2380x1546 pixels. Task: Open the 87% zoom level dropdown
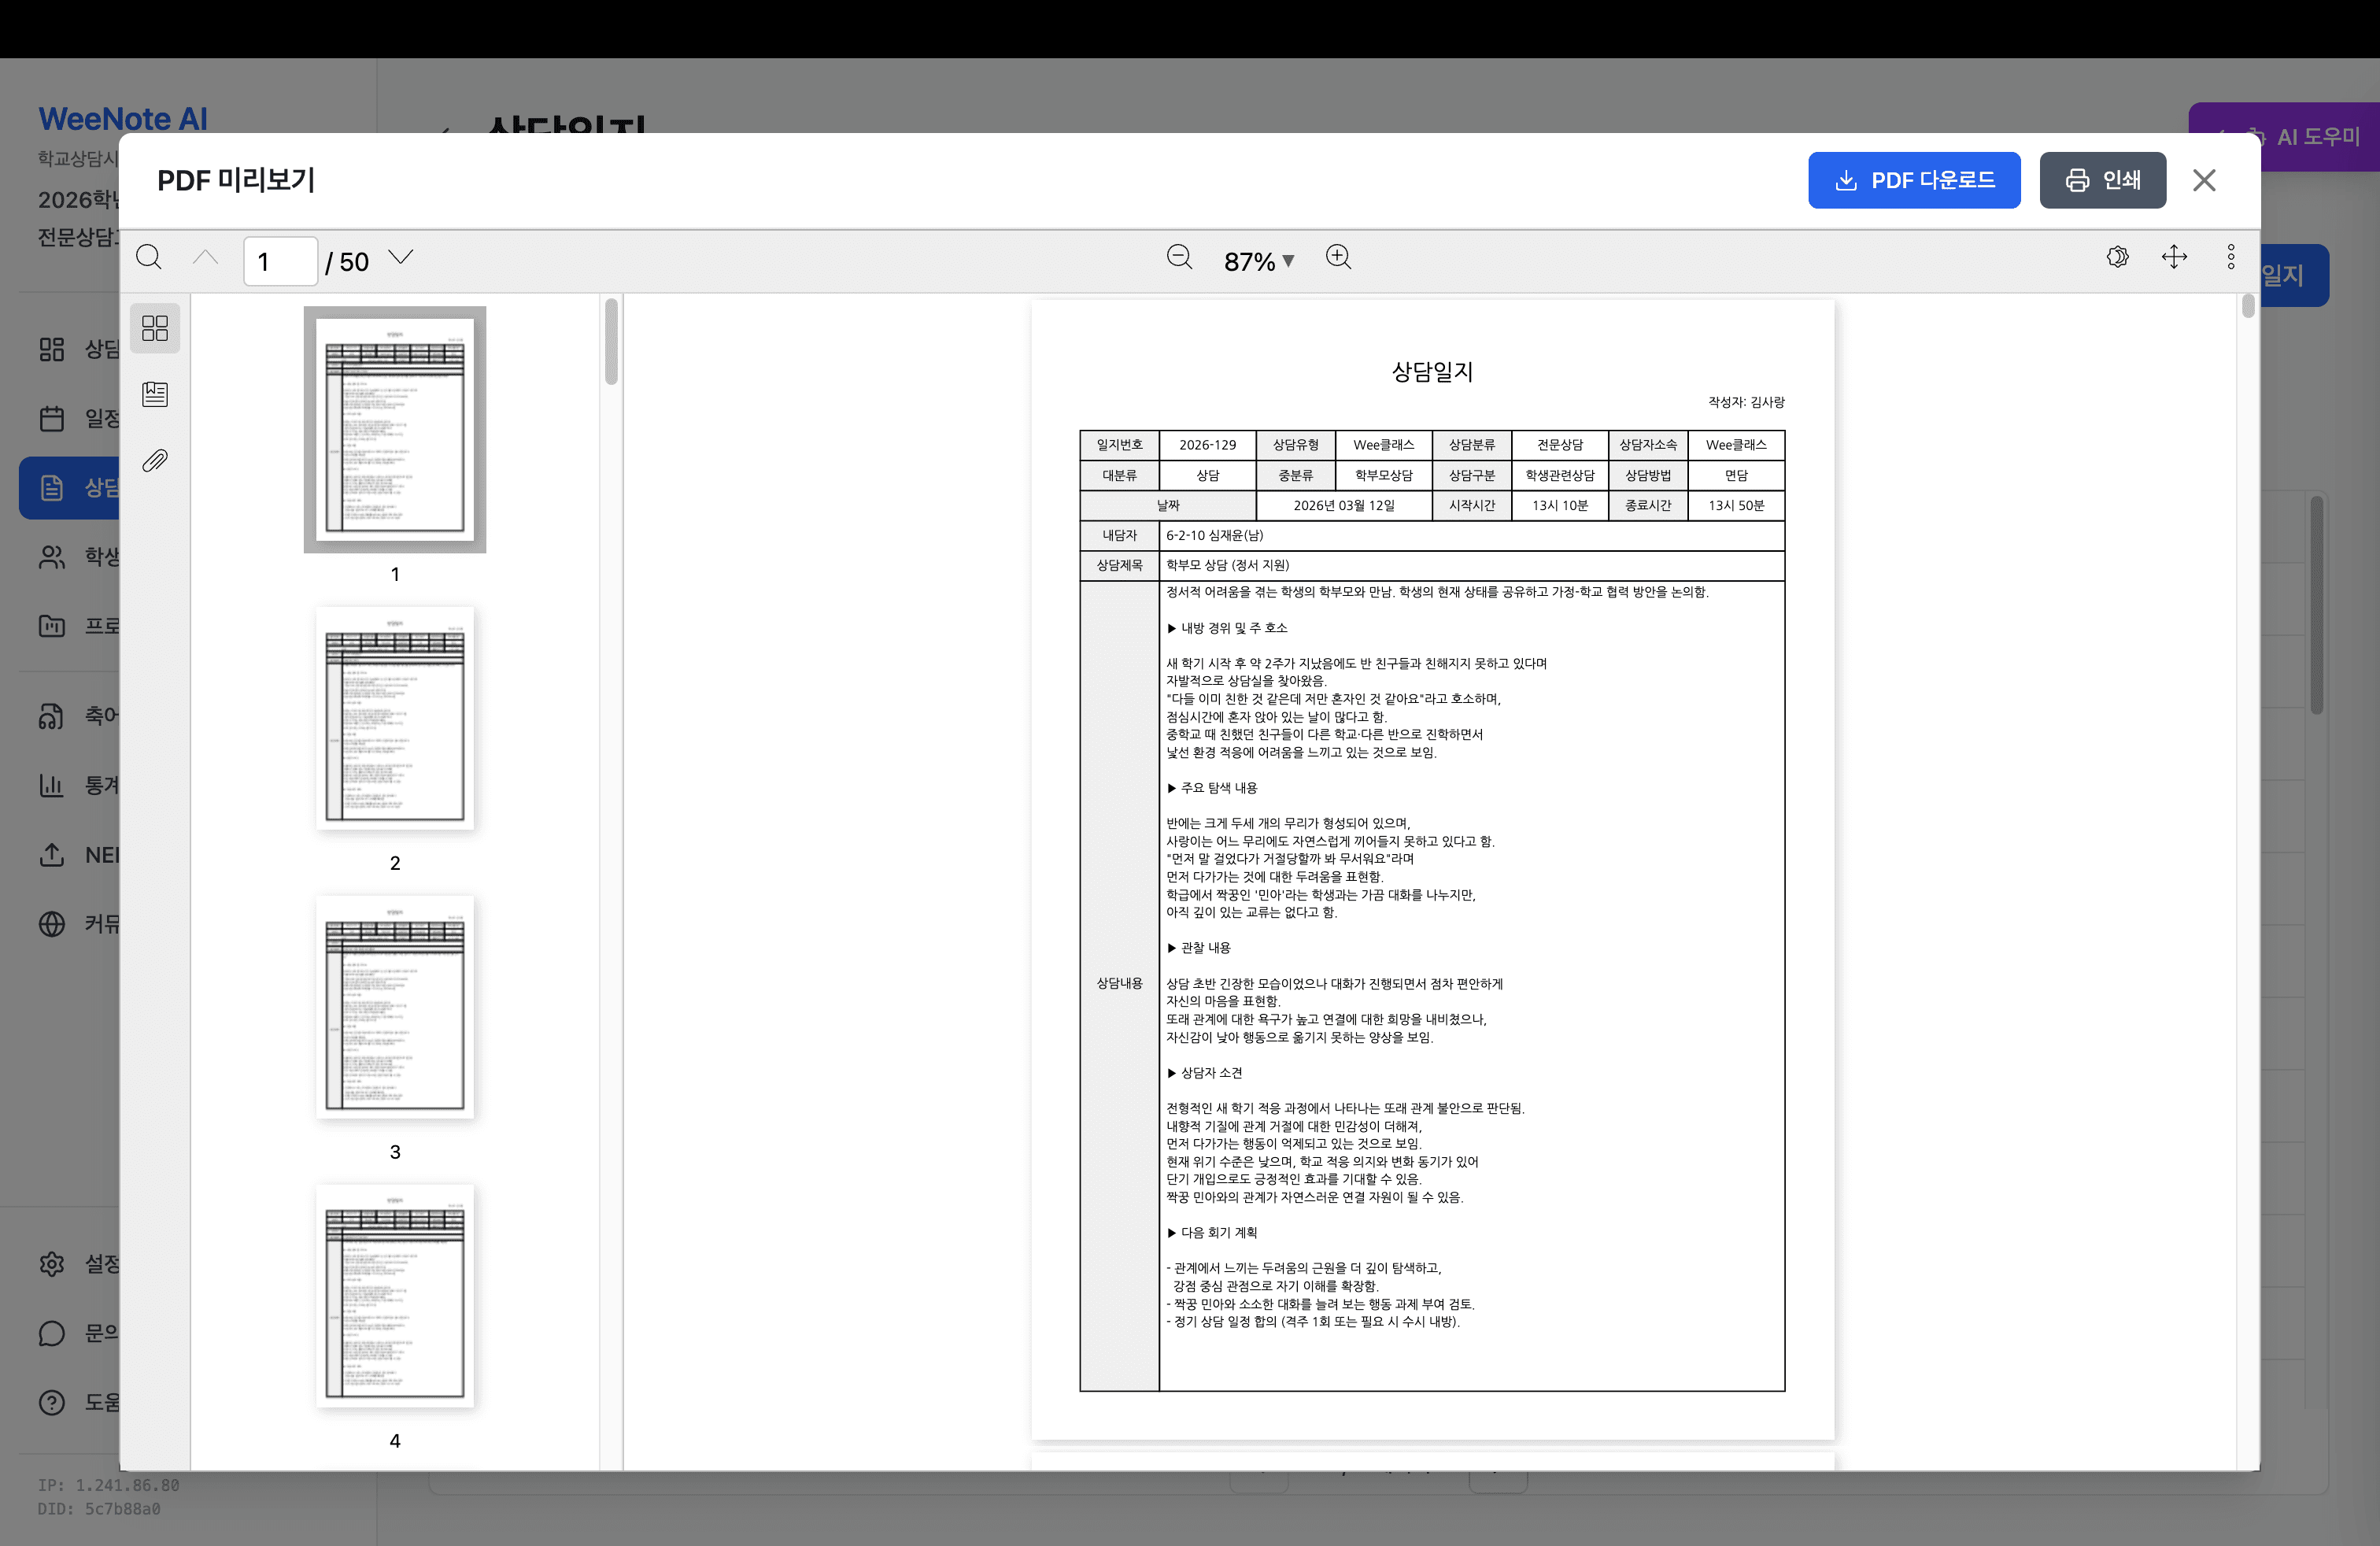tap(1258, 261)
